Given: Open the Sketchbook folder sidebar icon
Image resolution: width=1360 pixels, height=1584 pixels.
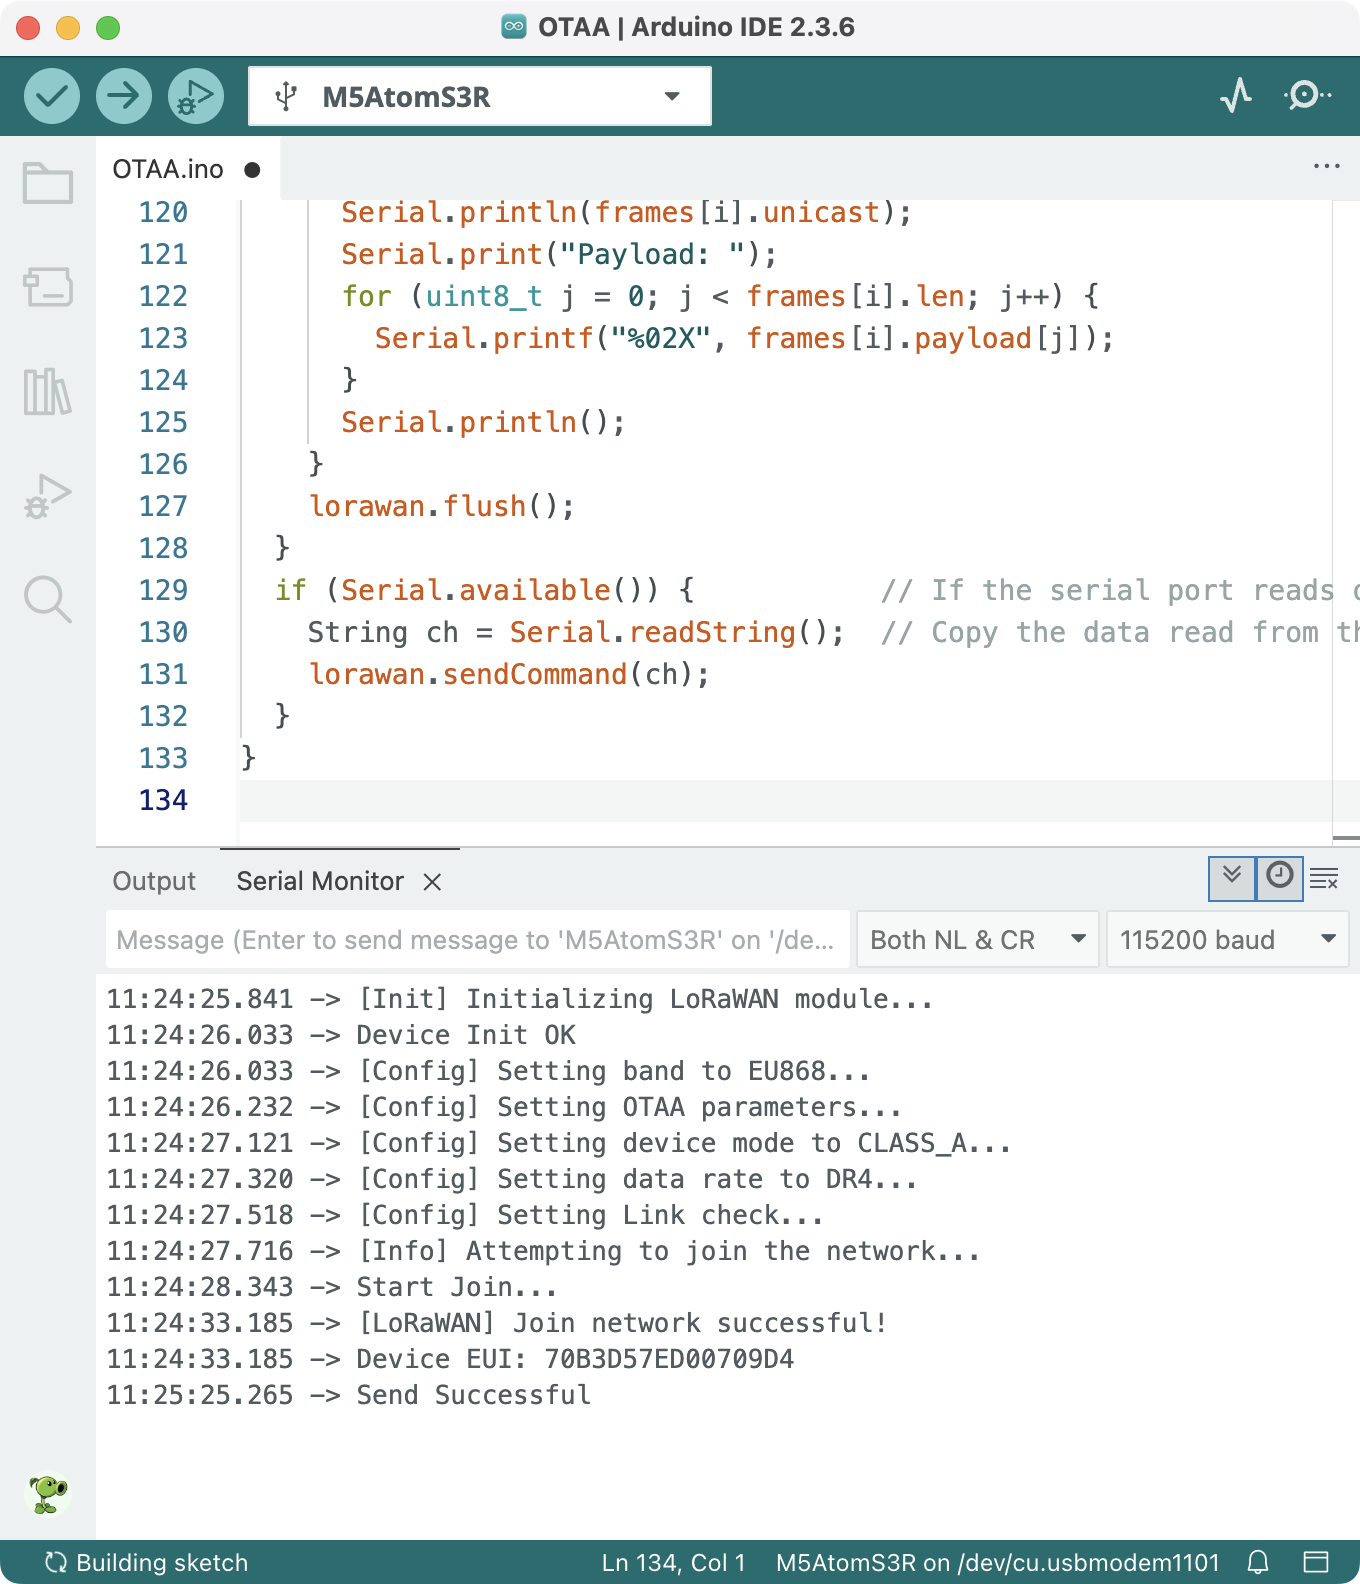Looking at the screenshot, I should click(48, 183).
